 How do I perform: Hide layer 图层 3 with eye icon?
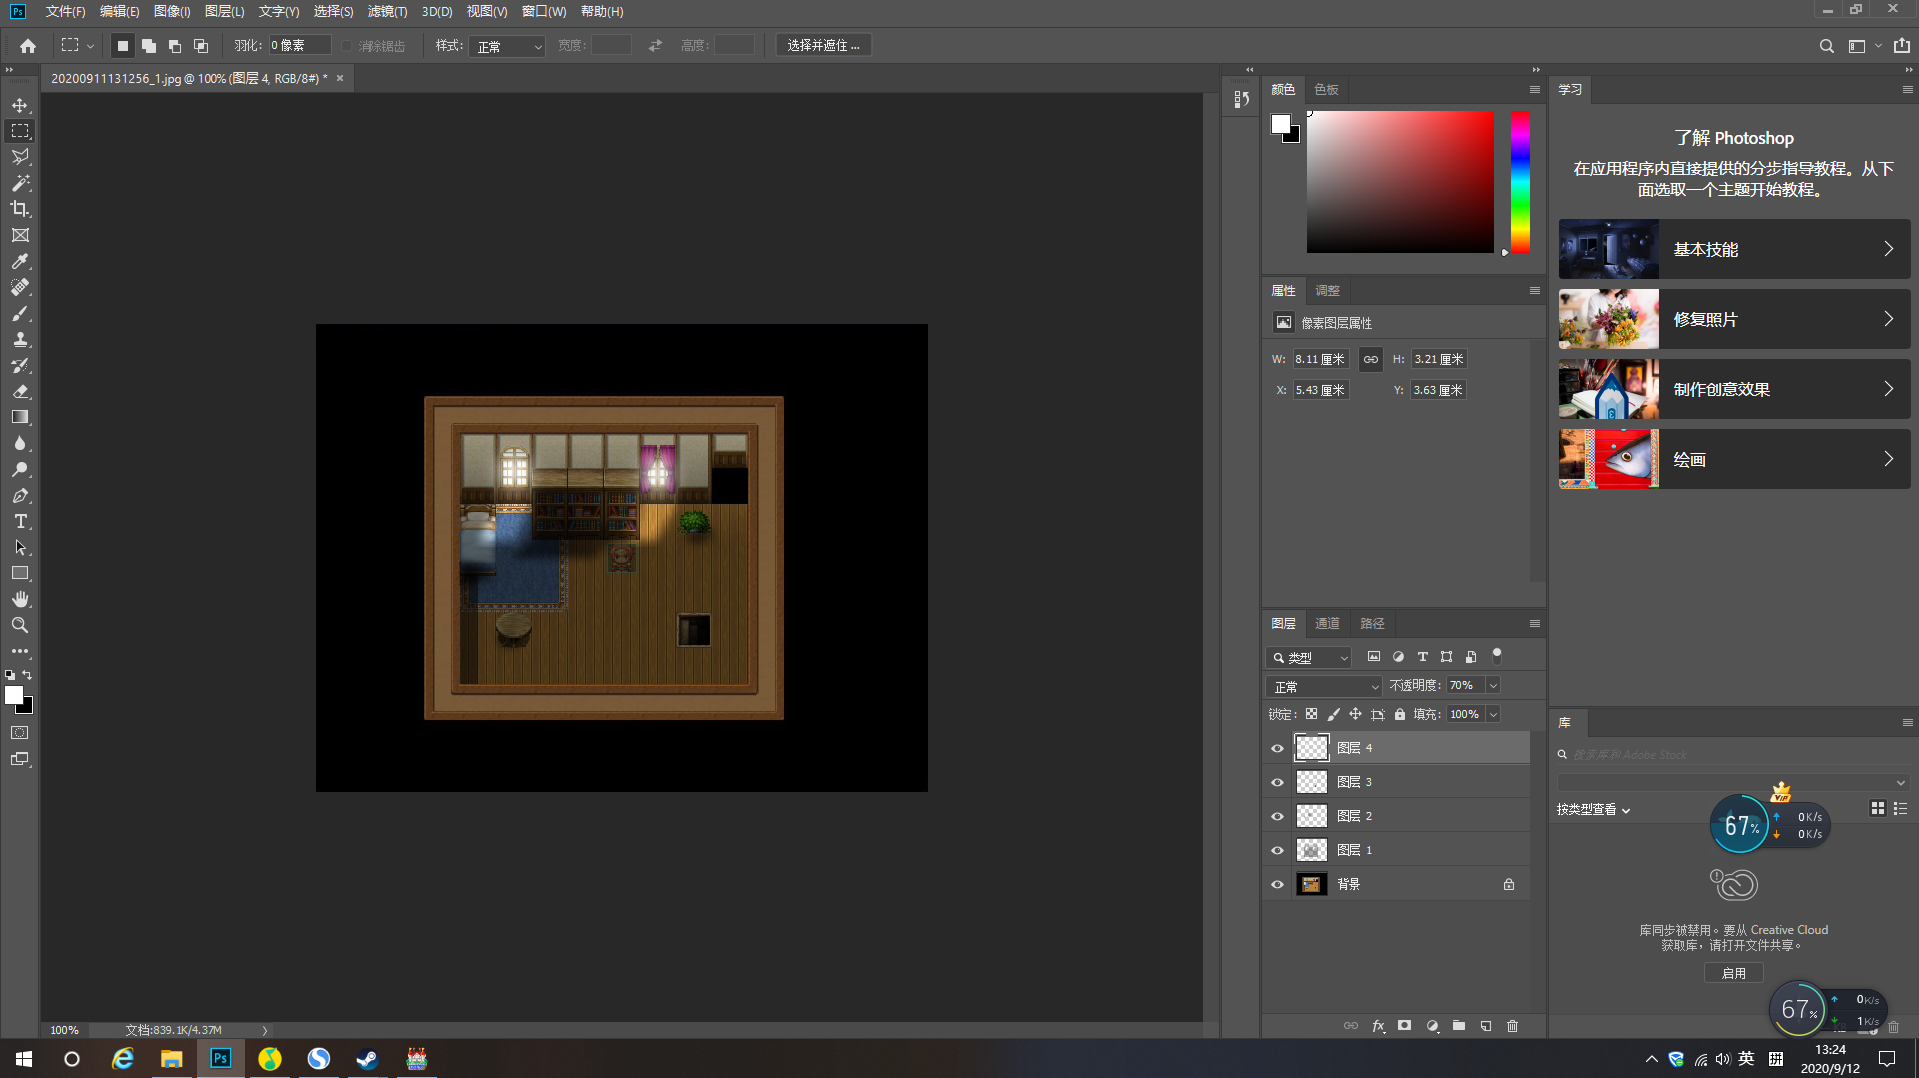click(1277, 782)
